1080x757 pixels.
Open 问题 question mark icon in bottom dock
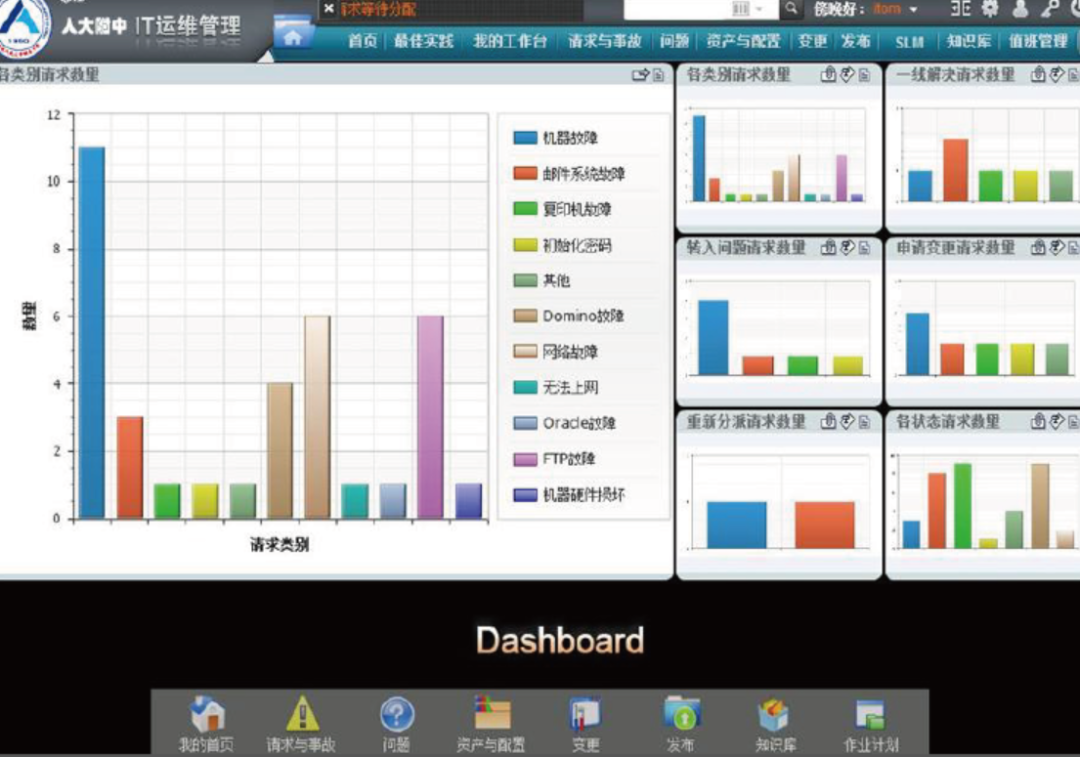point(397,715)
